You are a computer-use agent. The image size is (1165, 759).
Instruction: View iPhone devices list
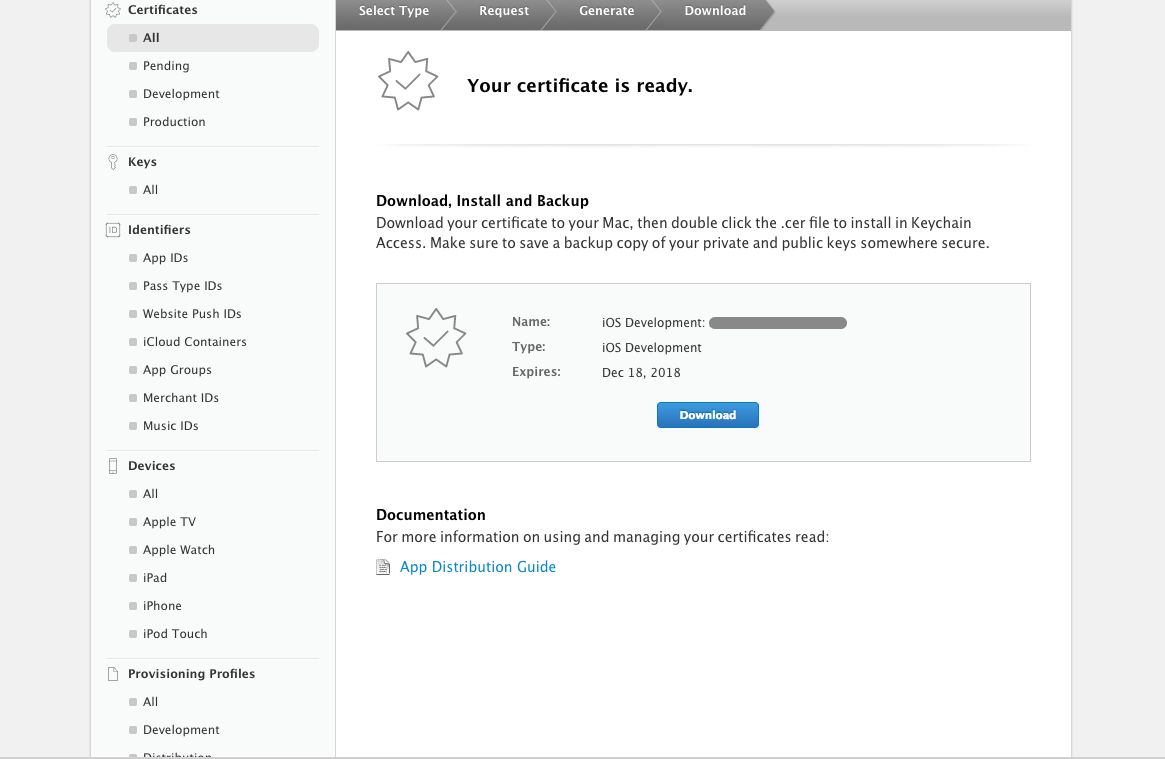(162, 606)
